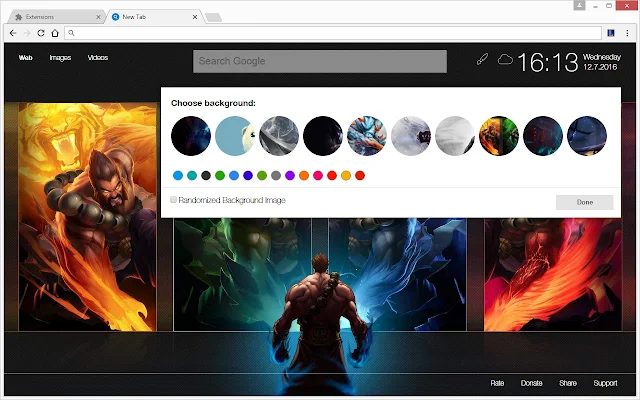Pick the purple color dot
Image resolution: width=640 pixels, height=400 pixels.
pyautogui.click(x=290, y=176)
